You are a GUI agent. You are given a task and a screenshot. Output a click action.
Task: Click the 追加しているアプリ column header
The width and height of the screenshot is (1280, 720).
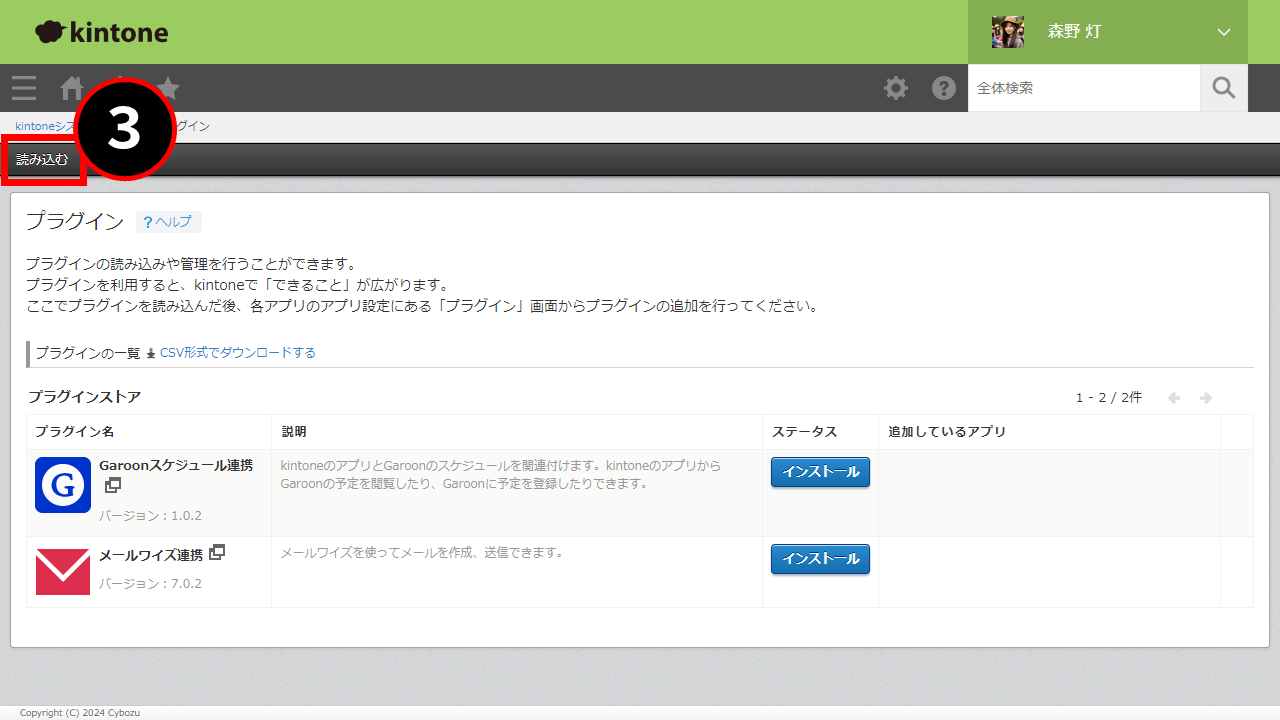[947, 432]
